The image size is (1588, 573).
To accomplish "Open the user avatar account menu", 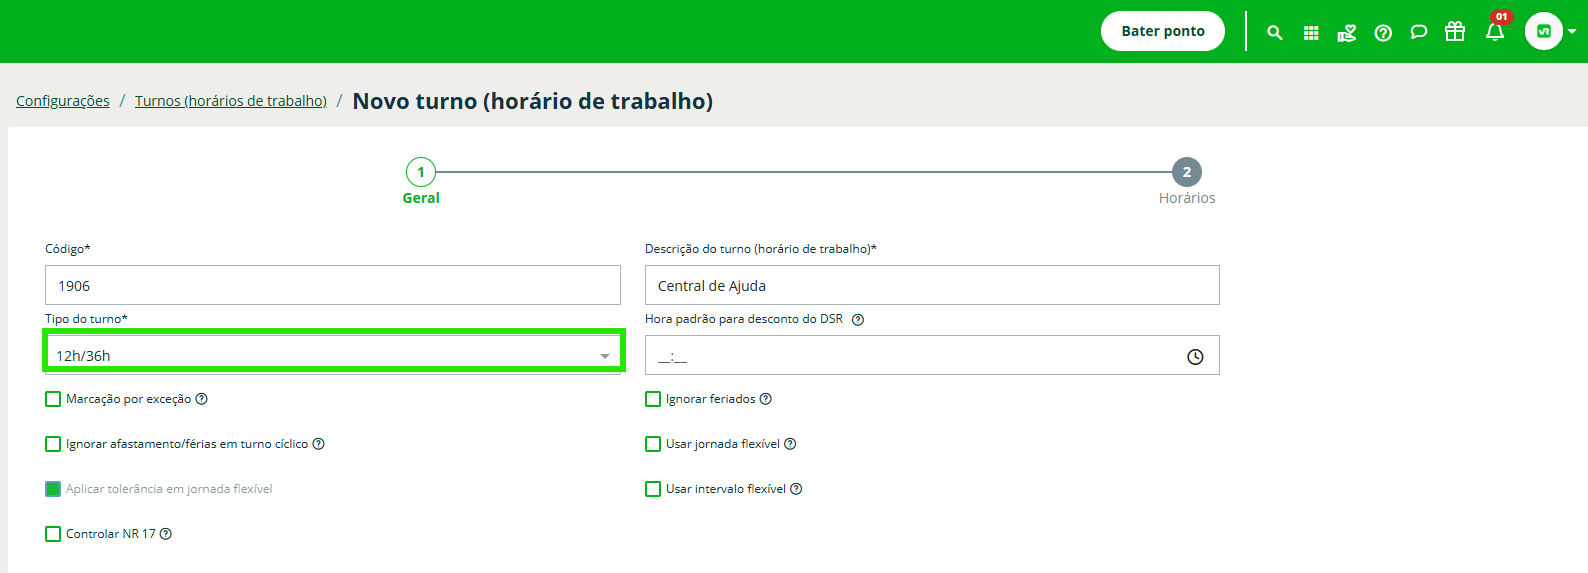I will 1550,31.
